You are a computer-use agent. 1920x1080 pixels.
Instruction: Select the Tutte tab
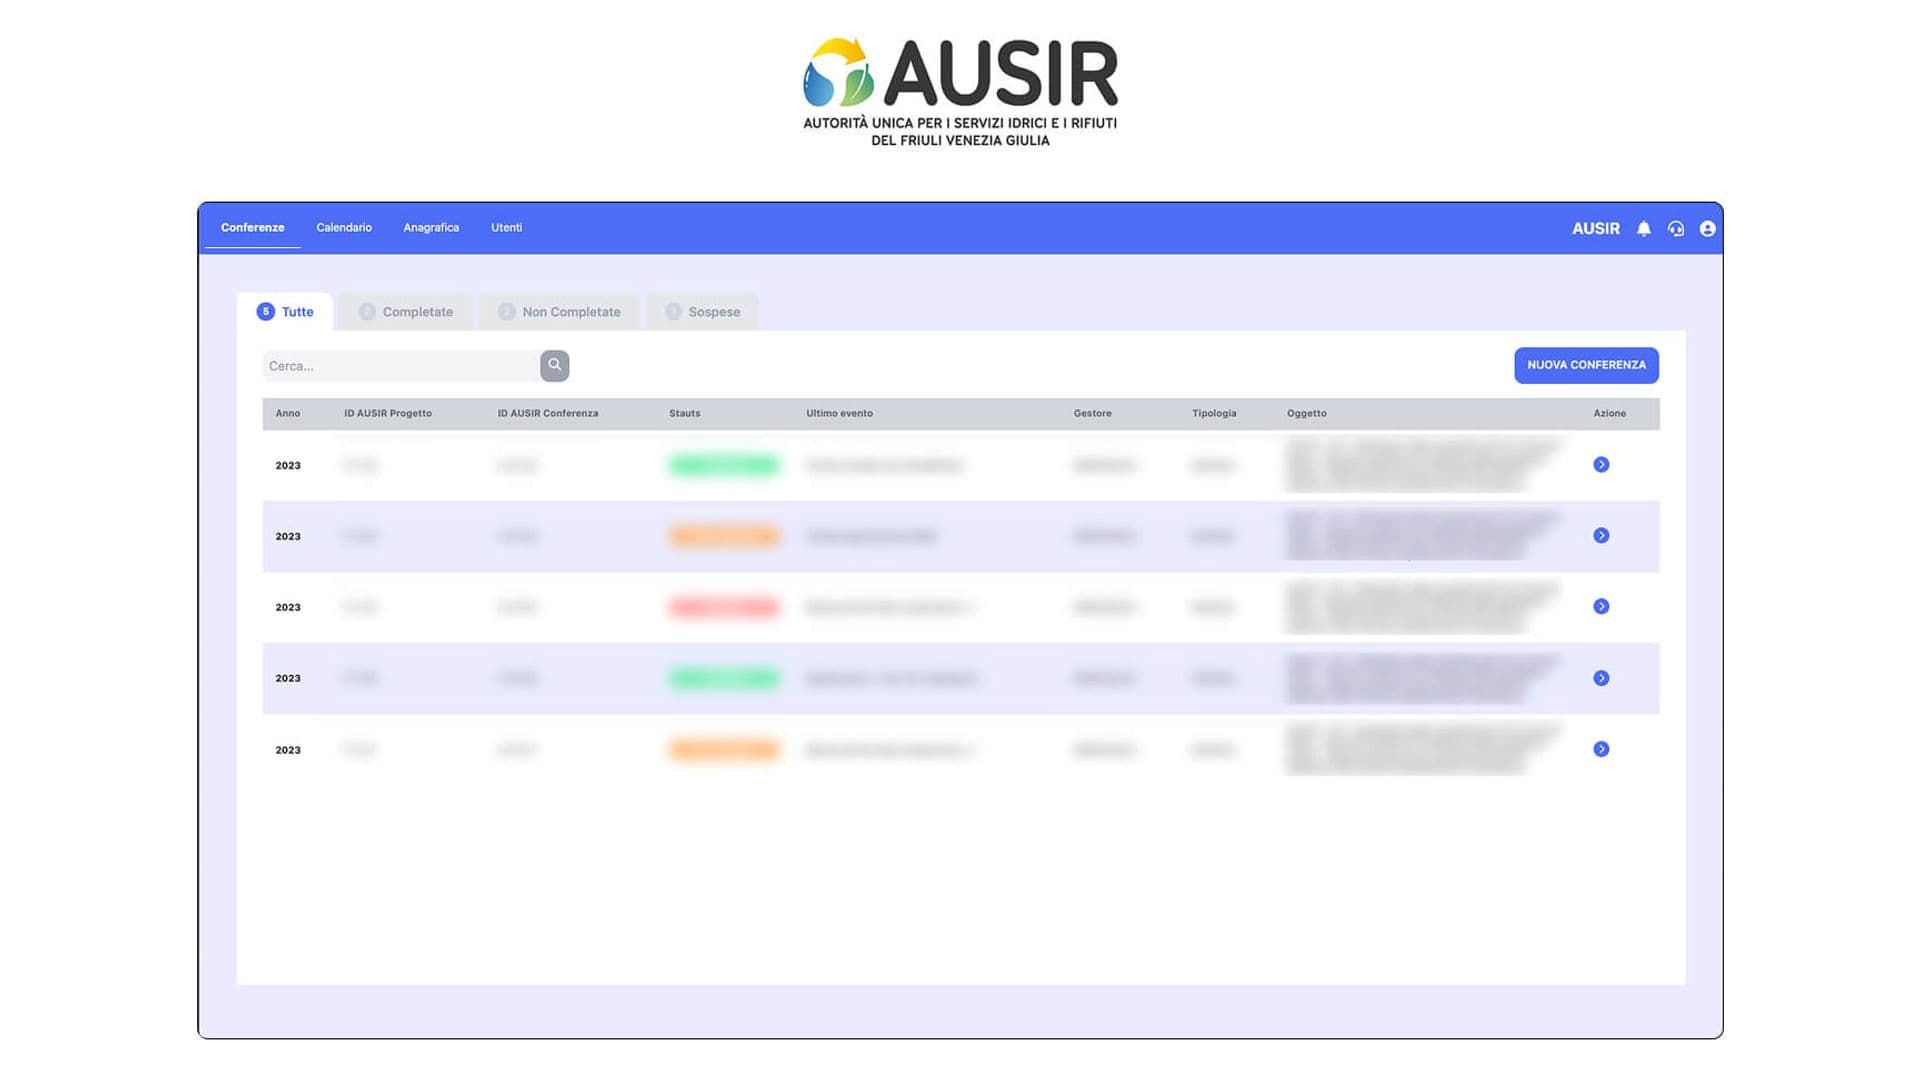pos(285,312)
